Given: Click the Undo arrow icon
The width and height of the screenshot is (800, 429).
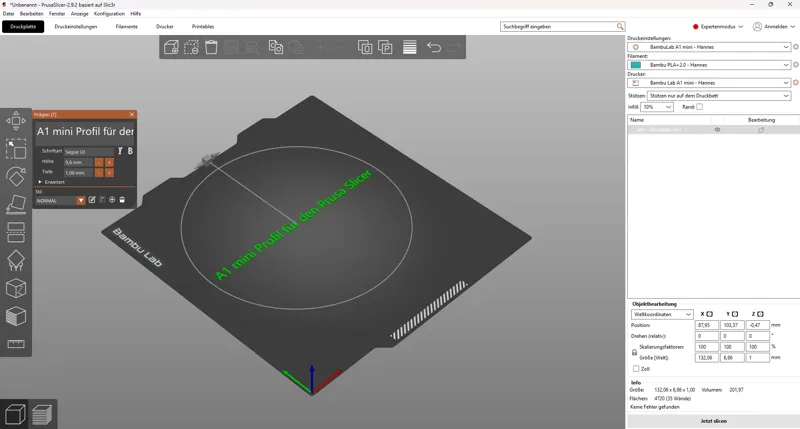Looking at the screenshot, I should (434, 47).
